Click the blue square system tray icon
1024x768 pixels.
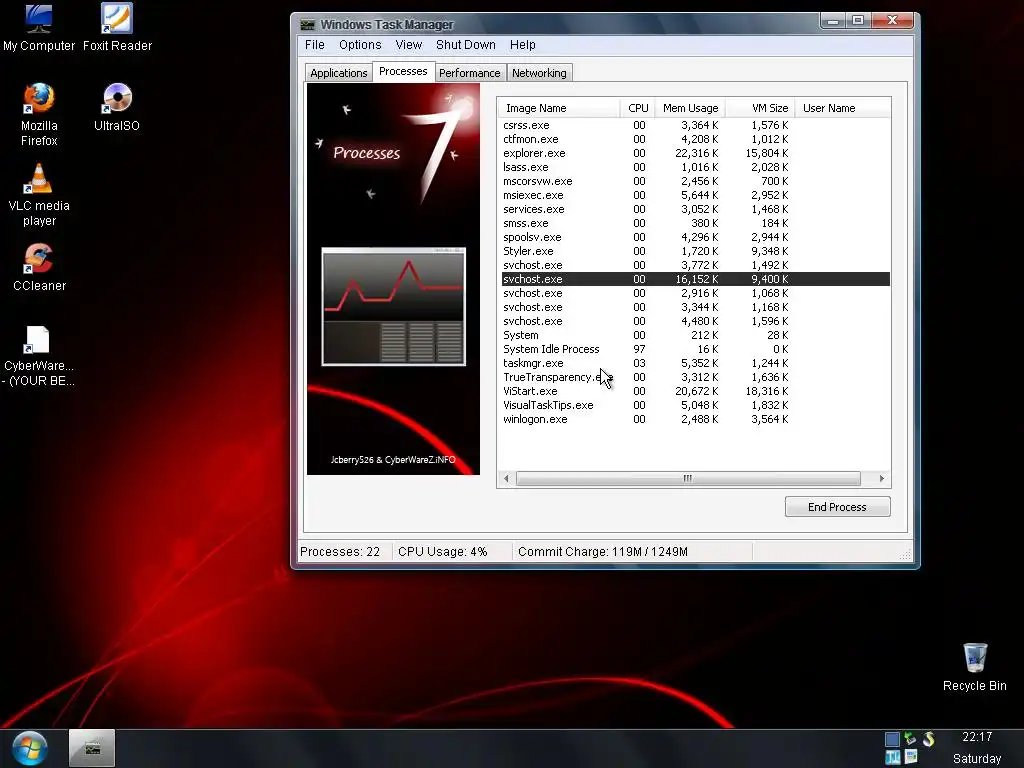pos(892,739)
